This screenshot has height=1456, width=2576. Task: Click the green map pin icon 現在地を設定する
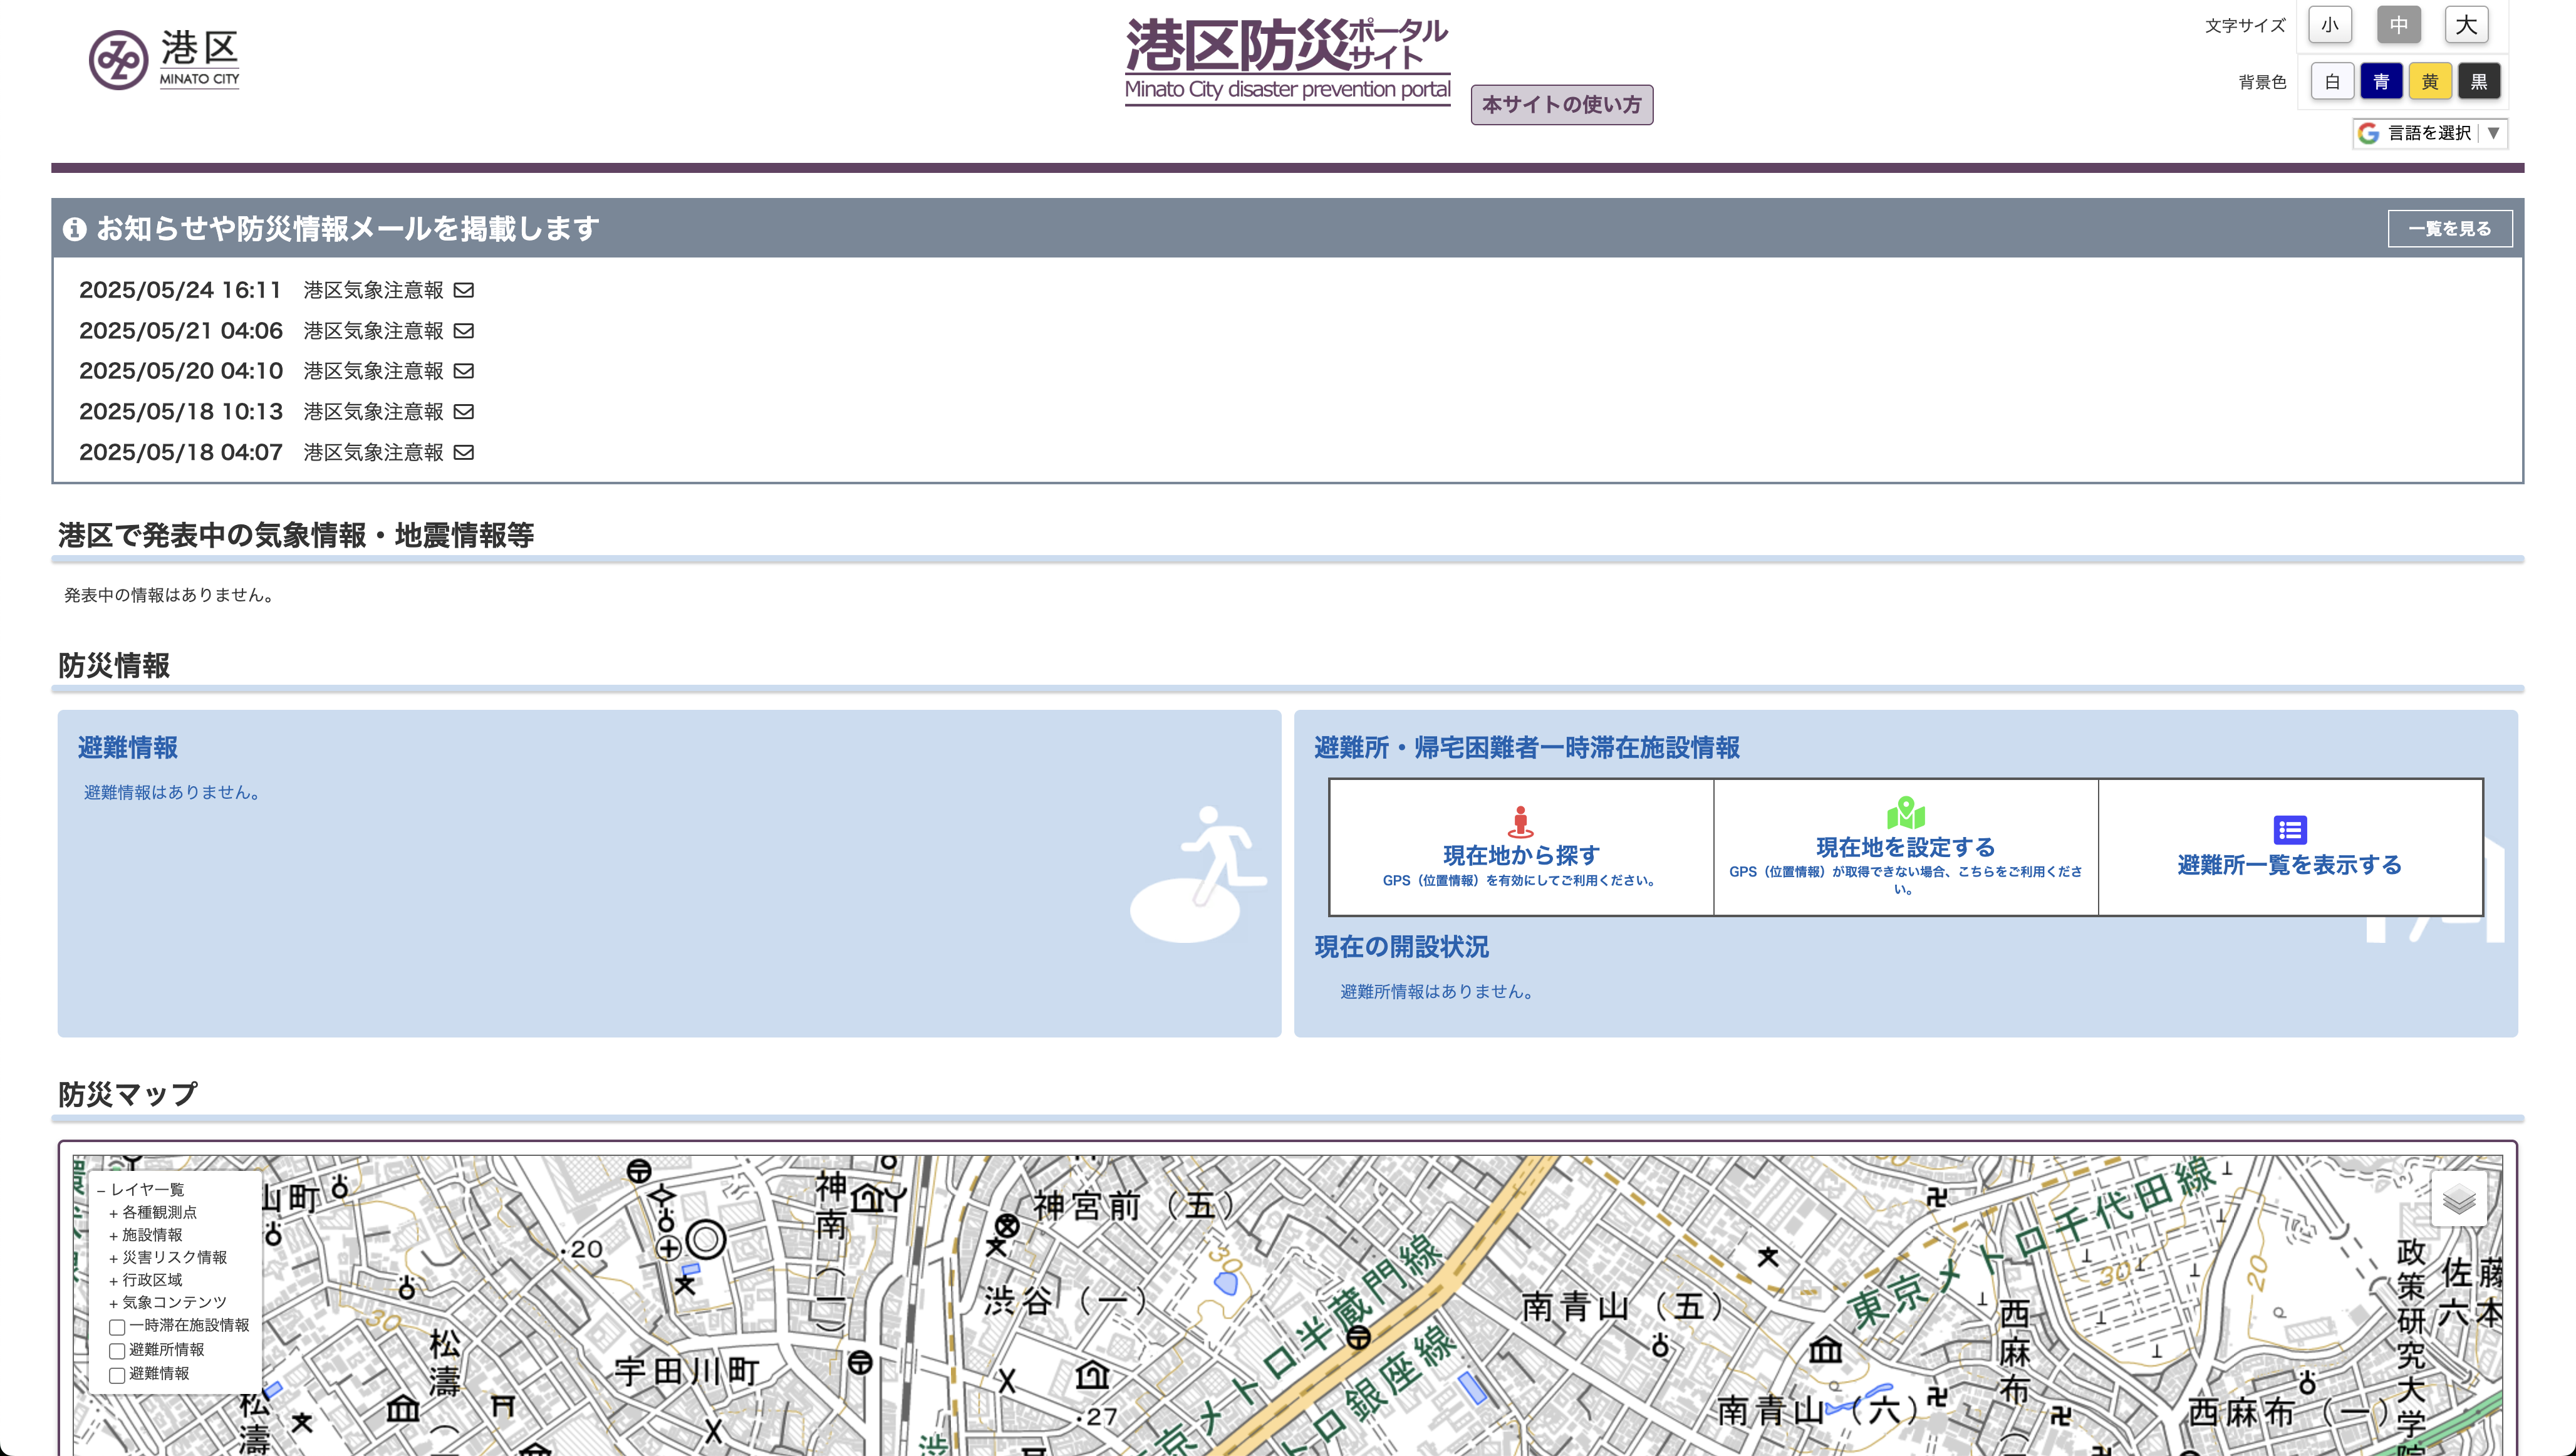click(1905, 813)
